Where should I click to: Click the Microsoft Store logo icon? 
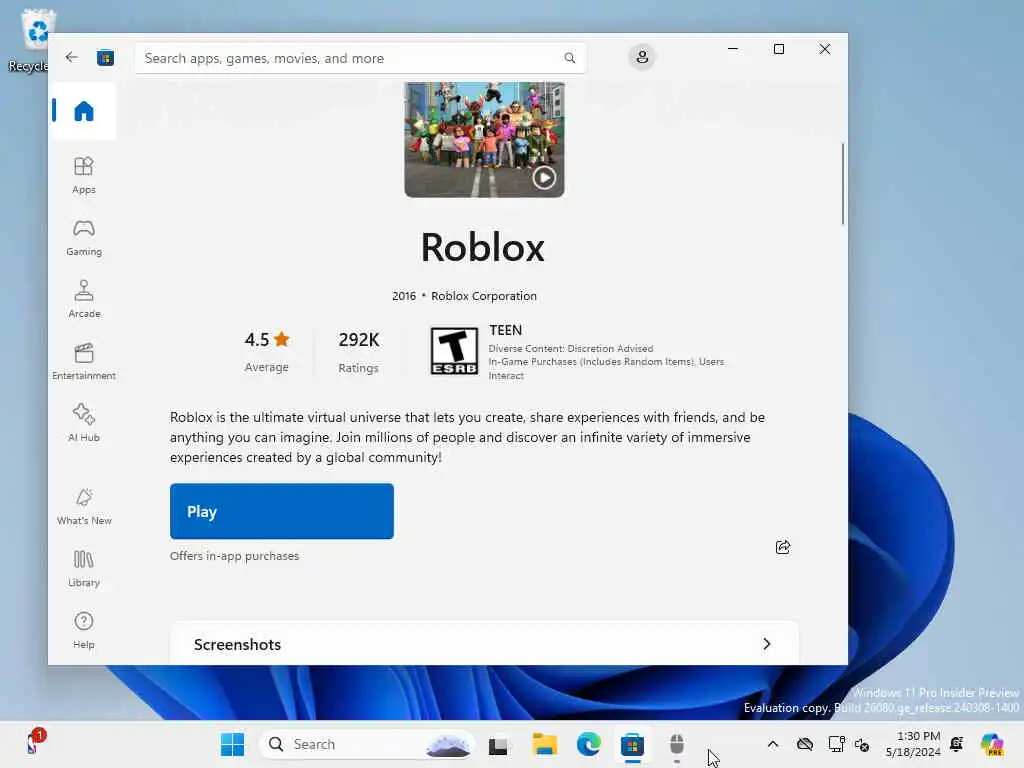point(105,57)
